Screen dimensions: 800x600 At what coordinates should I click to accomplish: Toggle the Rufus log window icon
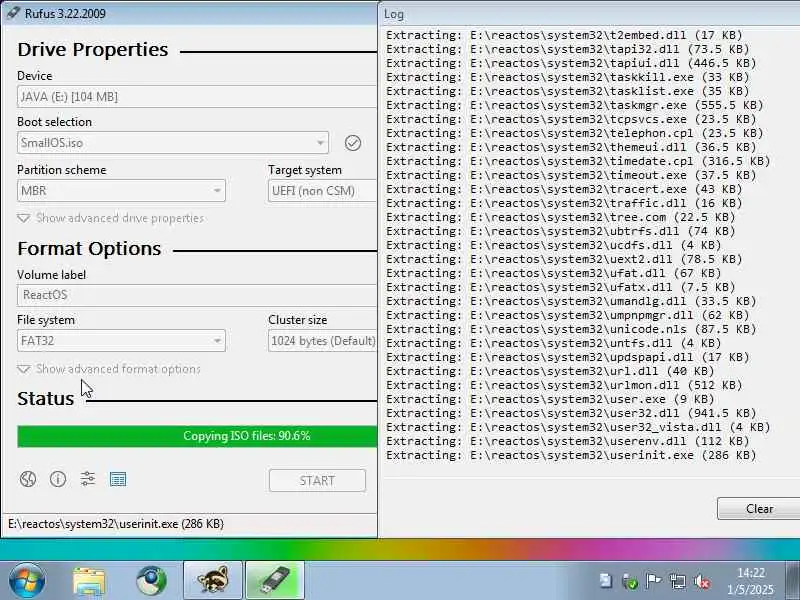pos(118,479)
